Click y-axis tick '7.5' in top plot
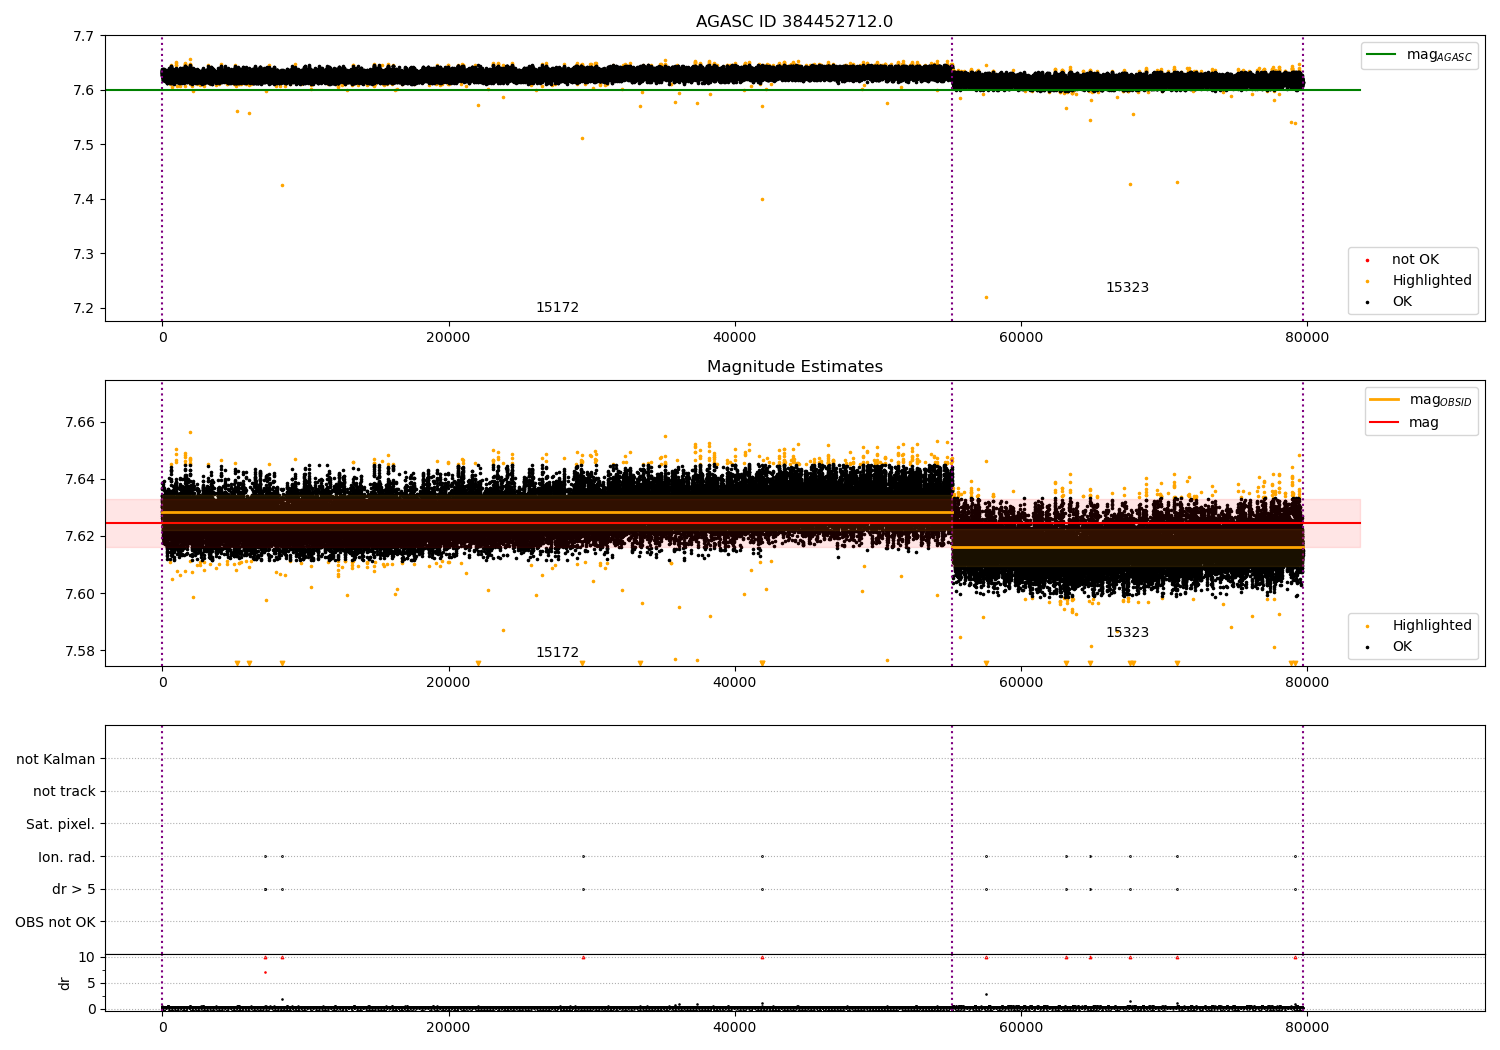The image size is (1500, 1050). [x=84, y=145]
